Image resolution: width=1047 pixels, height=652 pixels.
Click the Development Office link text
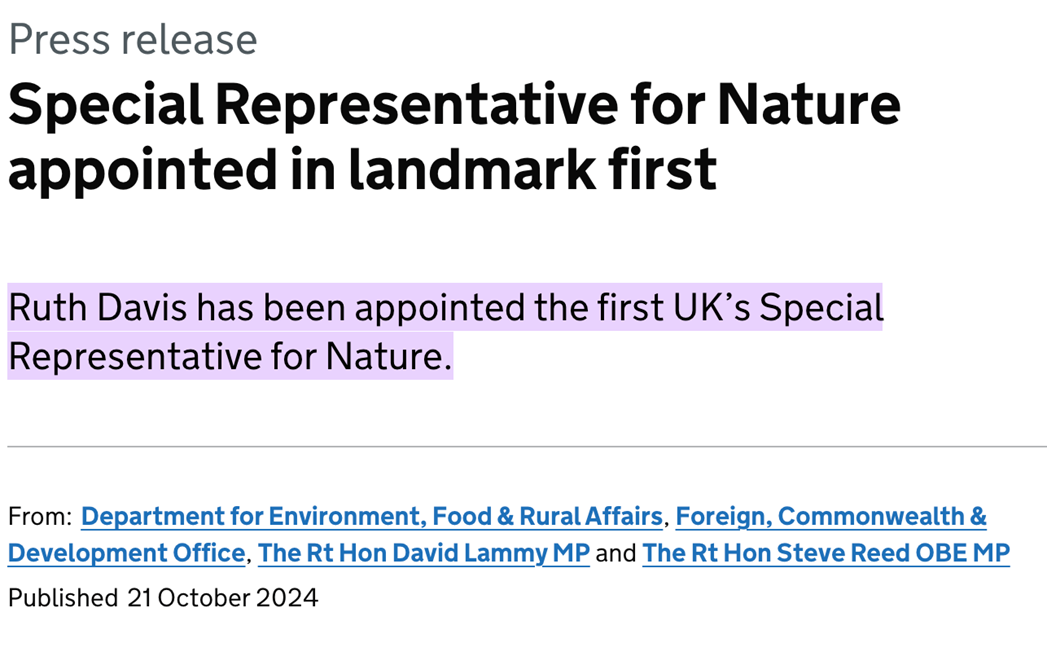126,553
